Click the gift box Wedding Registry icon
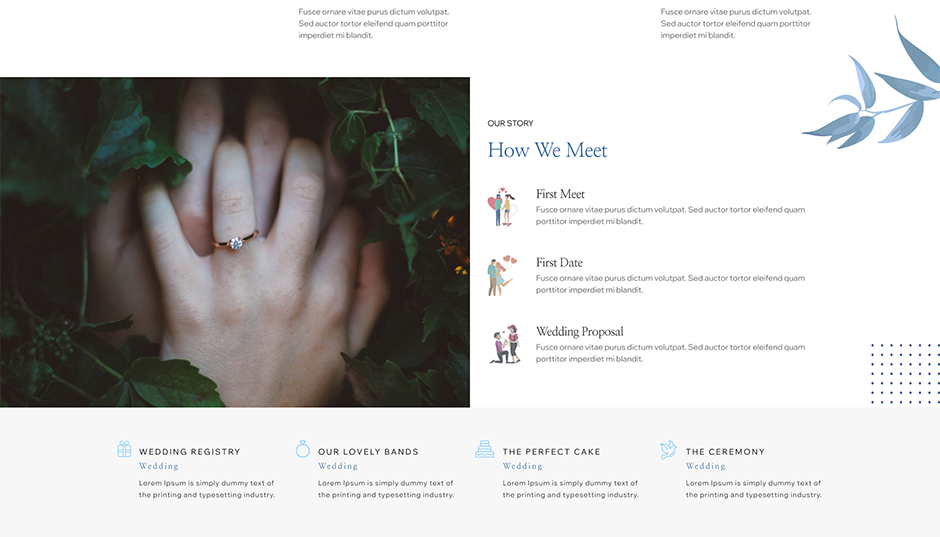940x537 pixels. [124, 449]
